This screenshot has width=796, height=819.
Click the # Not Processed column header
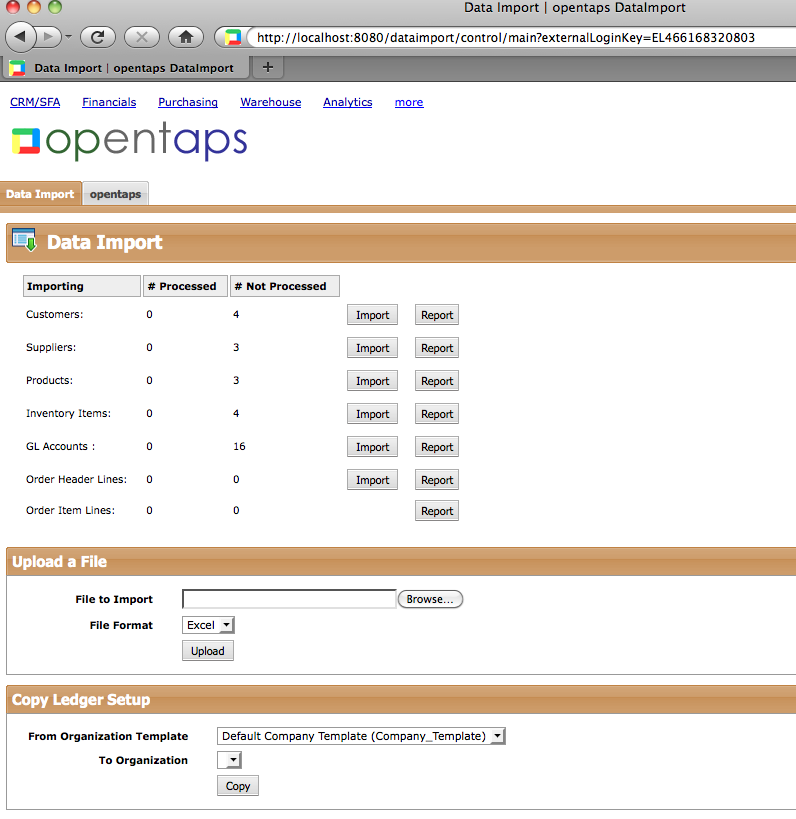pos(285,286)
